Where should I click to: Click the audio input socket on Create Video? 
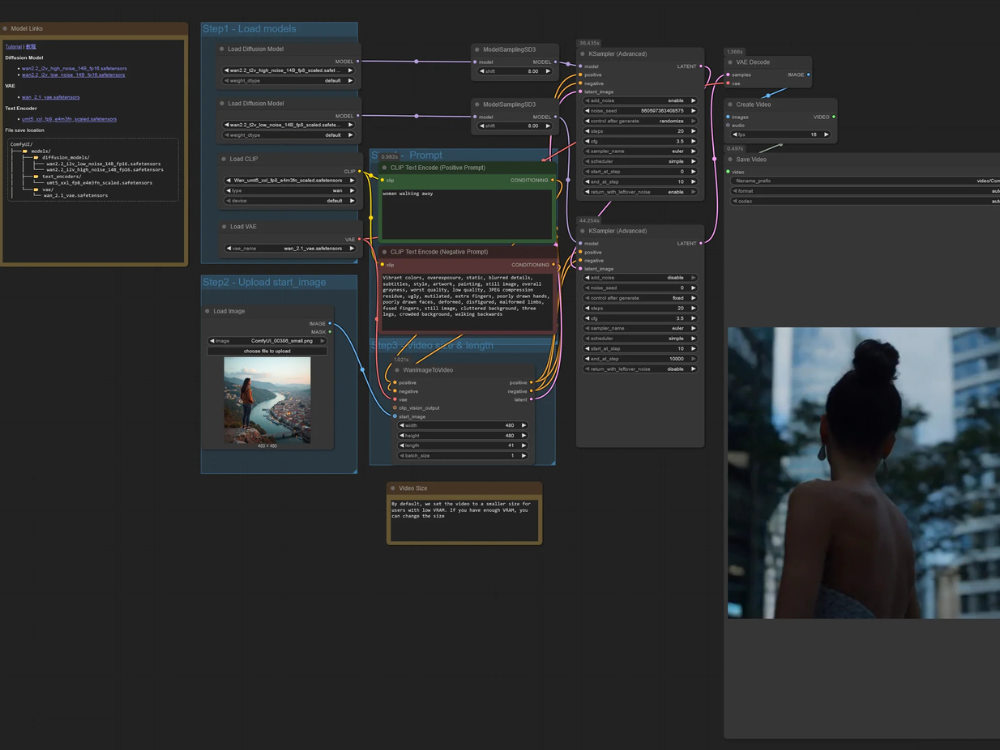[728, 125]
